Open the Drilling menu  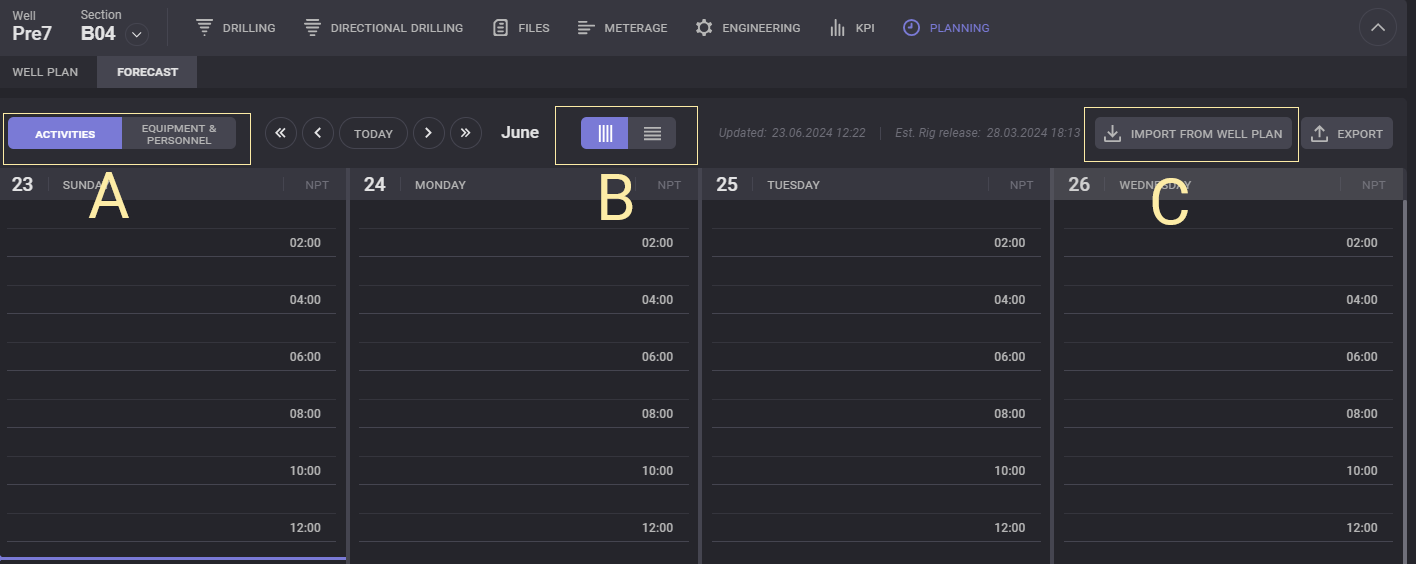coord(235,28)
